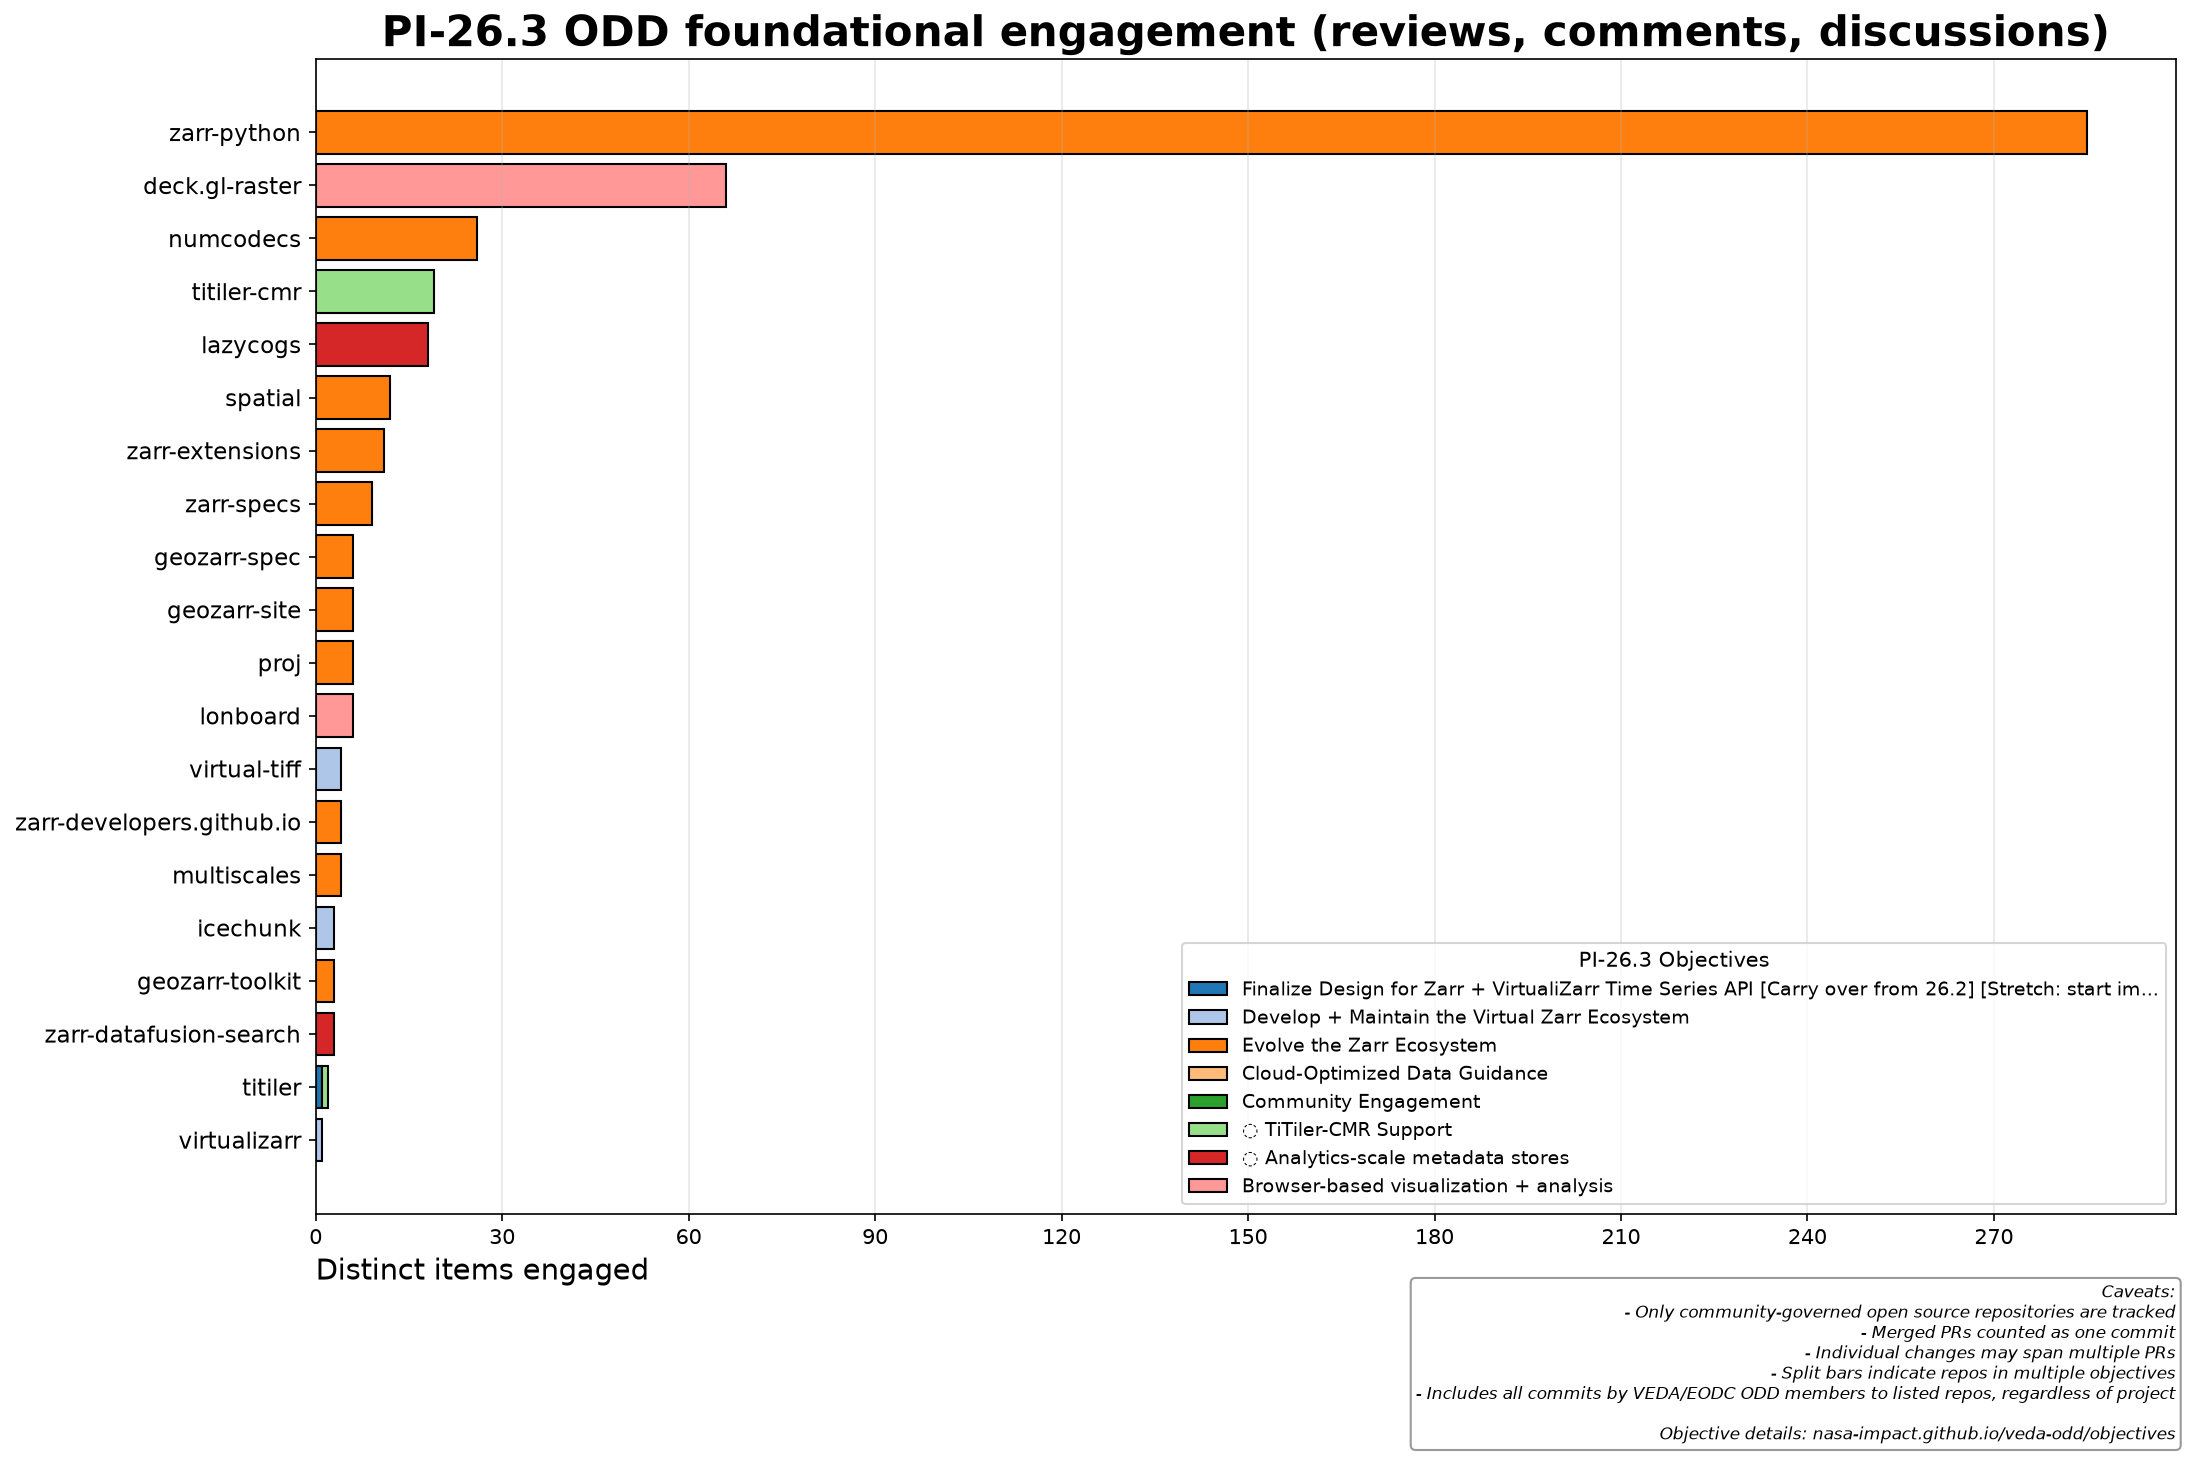
Task: Click the 'zarr-python' axis label
Action: click(235, 133)
